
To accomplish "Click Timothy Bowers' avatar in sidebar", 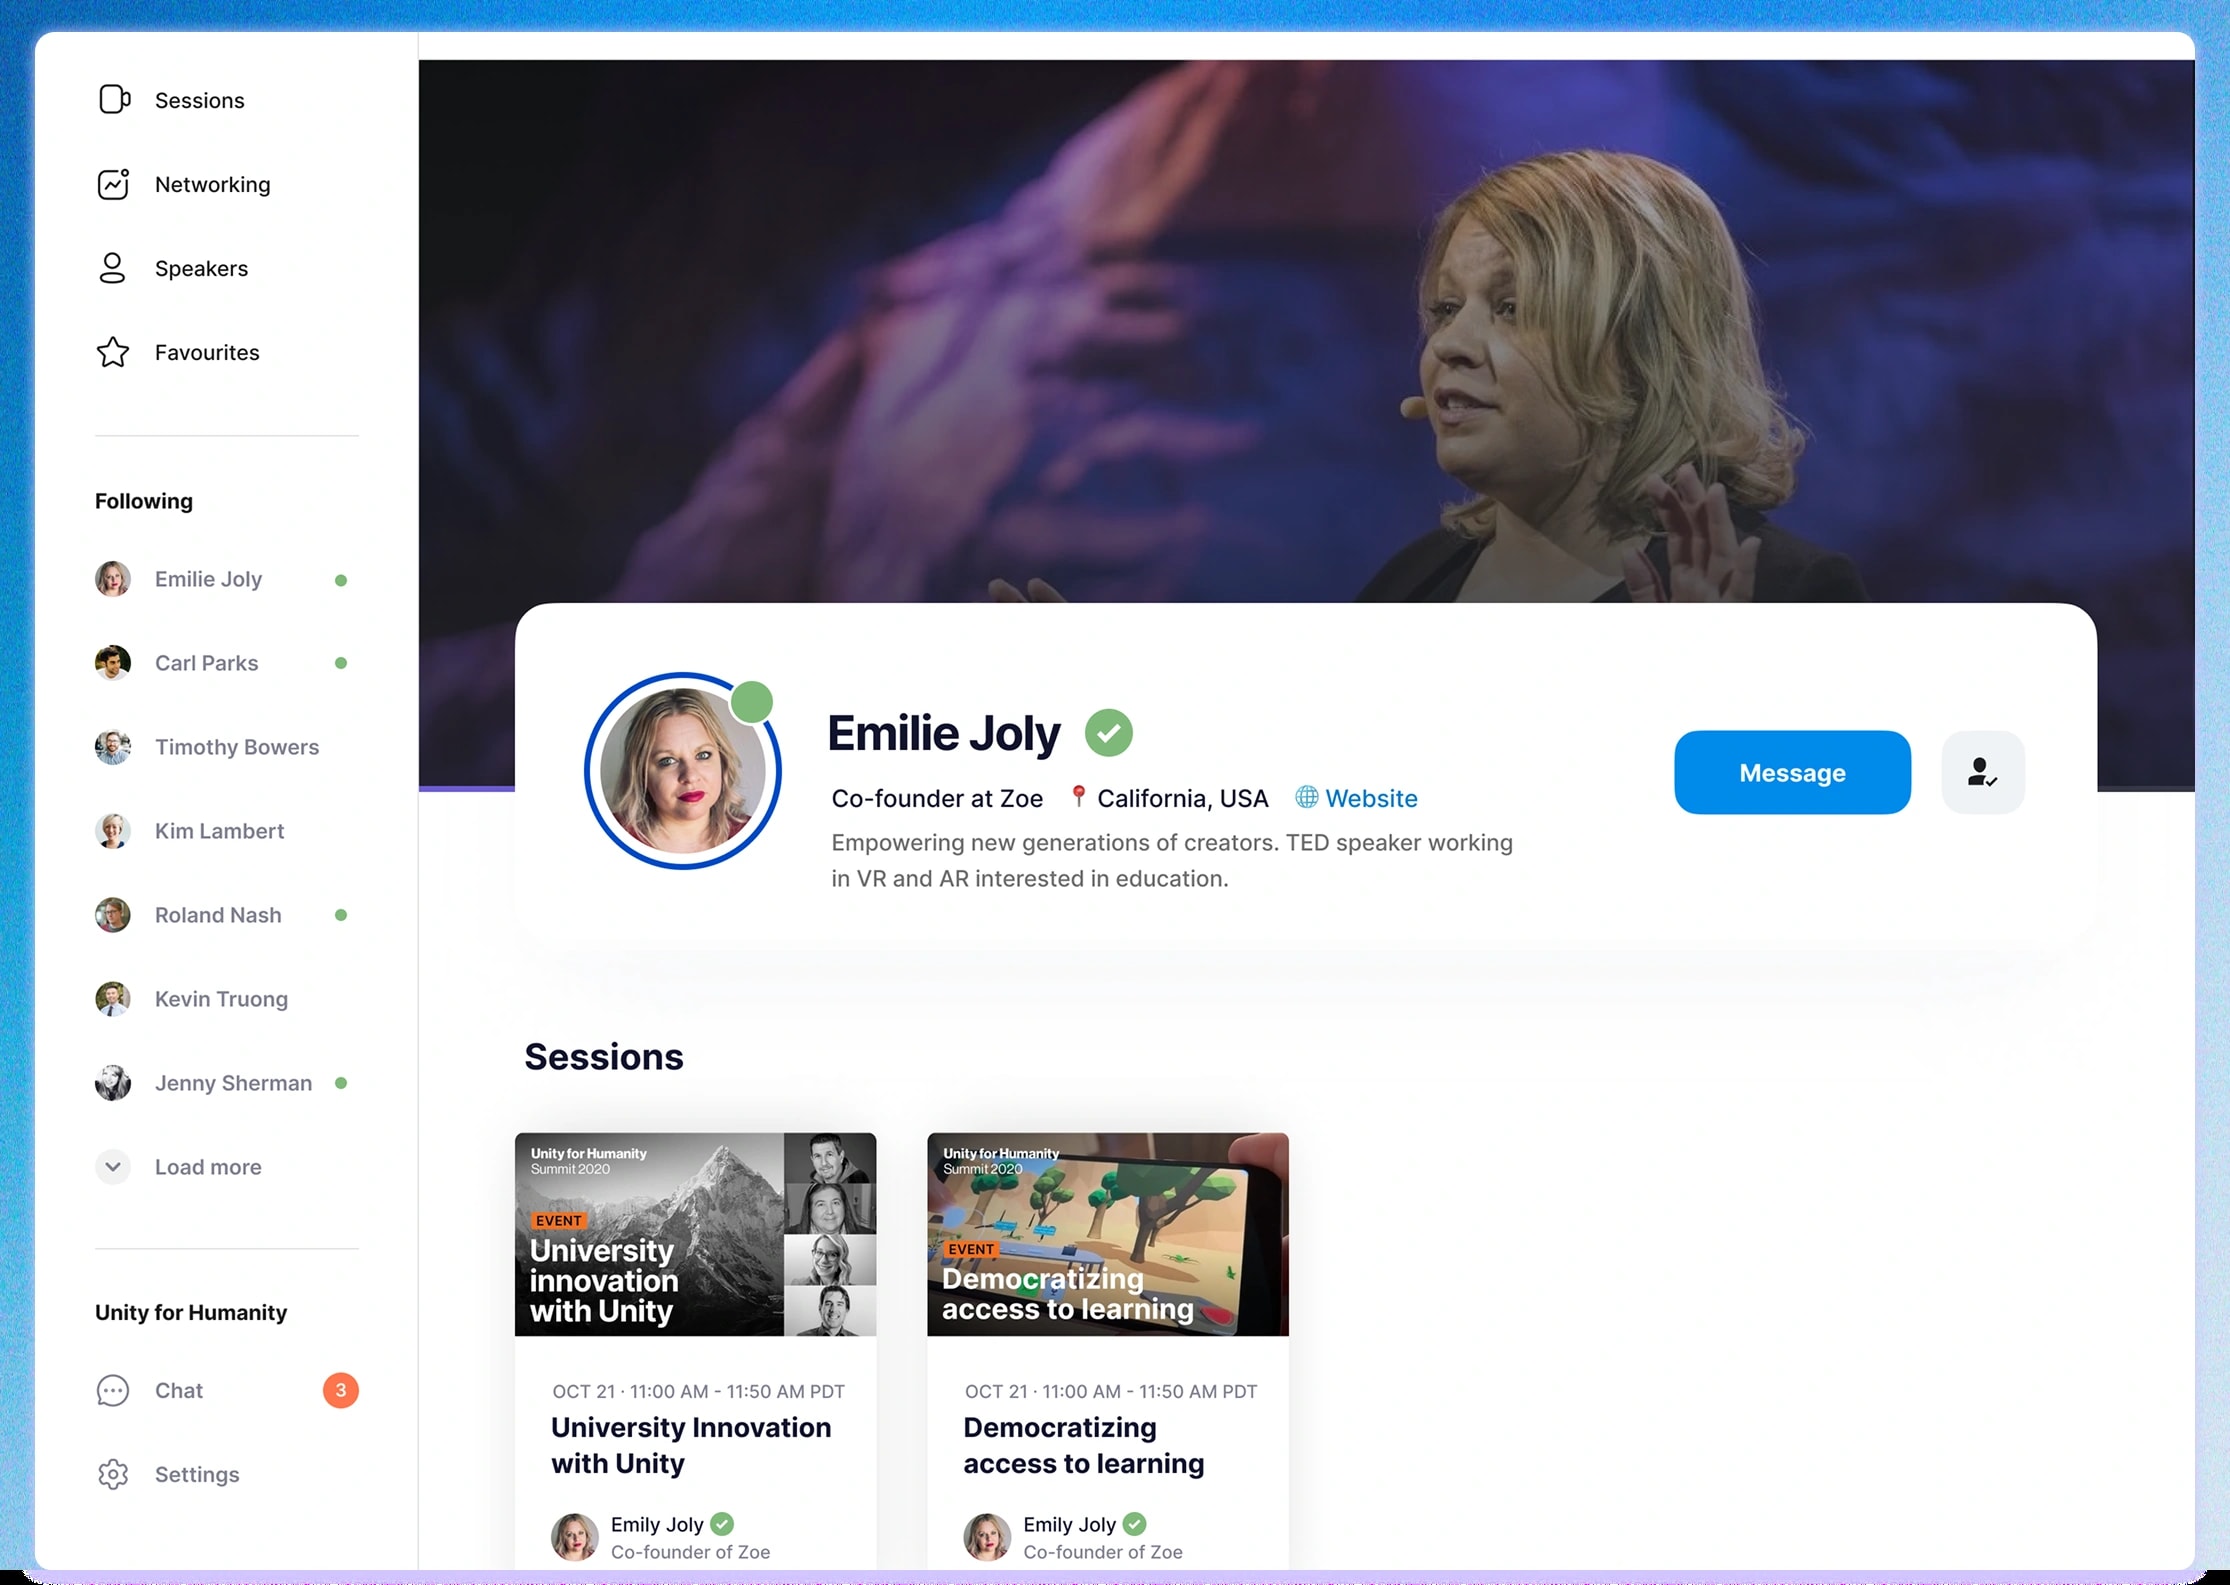I will tap(113, 747).
